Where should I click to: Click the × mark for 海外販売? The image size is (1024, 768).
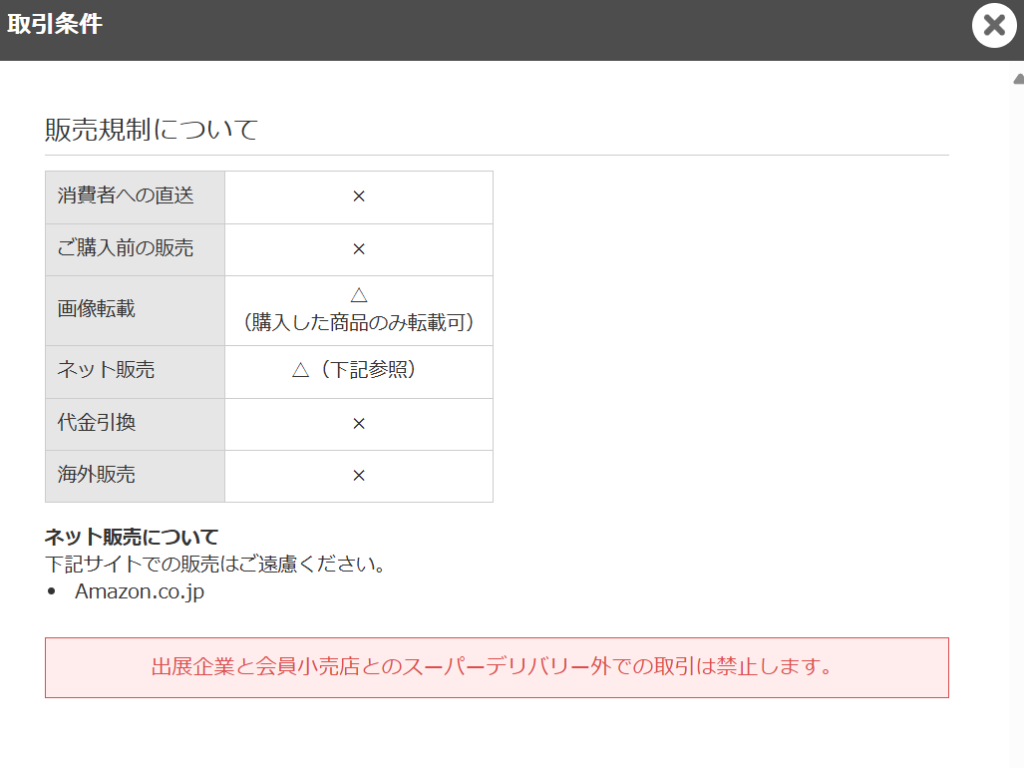[359, 476]
